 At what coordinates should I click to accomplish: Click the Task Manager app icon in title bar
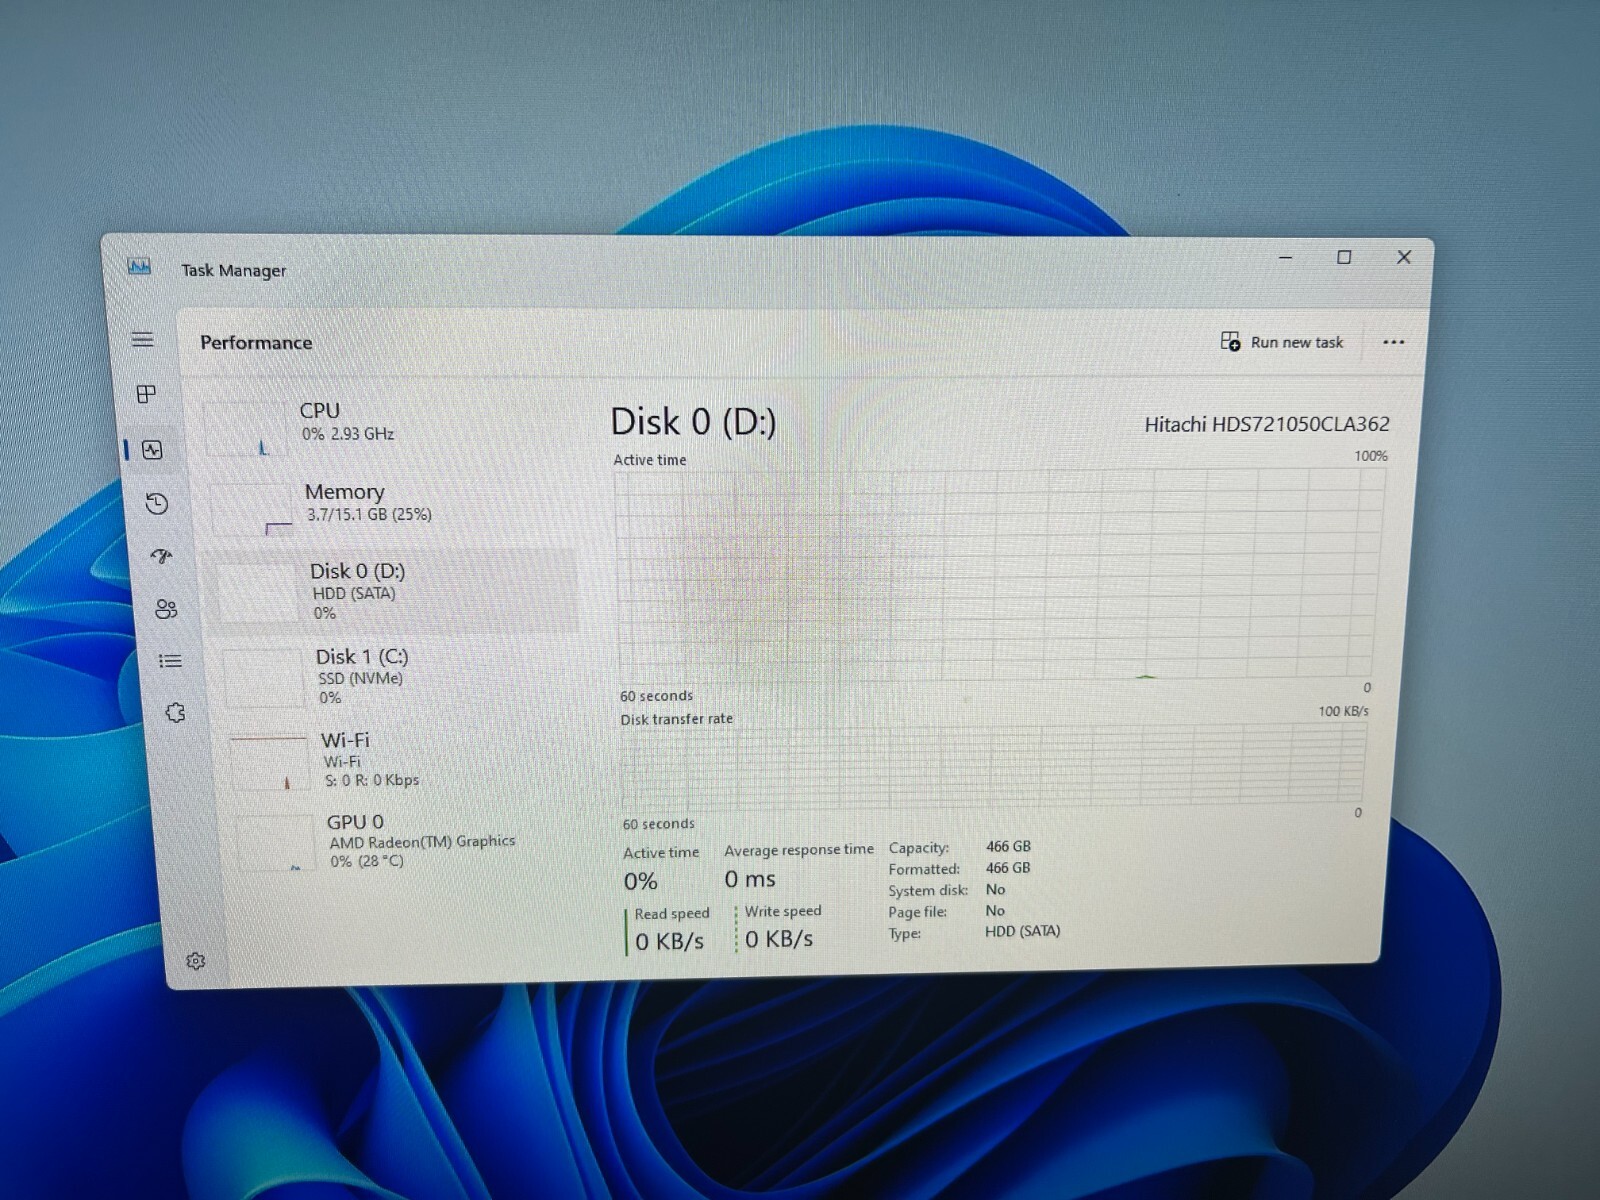point(139,266)
